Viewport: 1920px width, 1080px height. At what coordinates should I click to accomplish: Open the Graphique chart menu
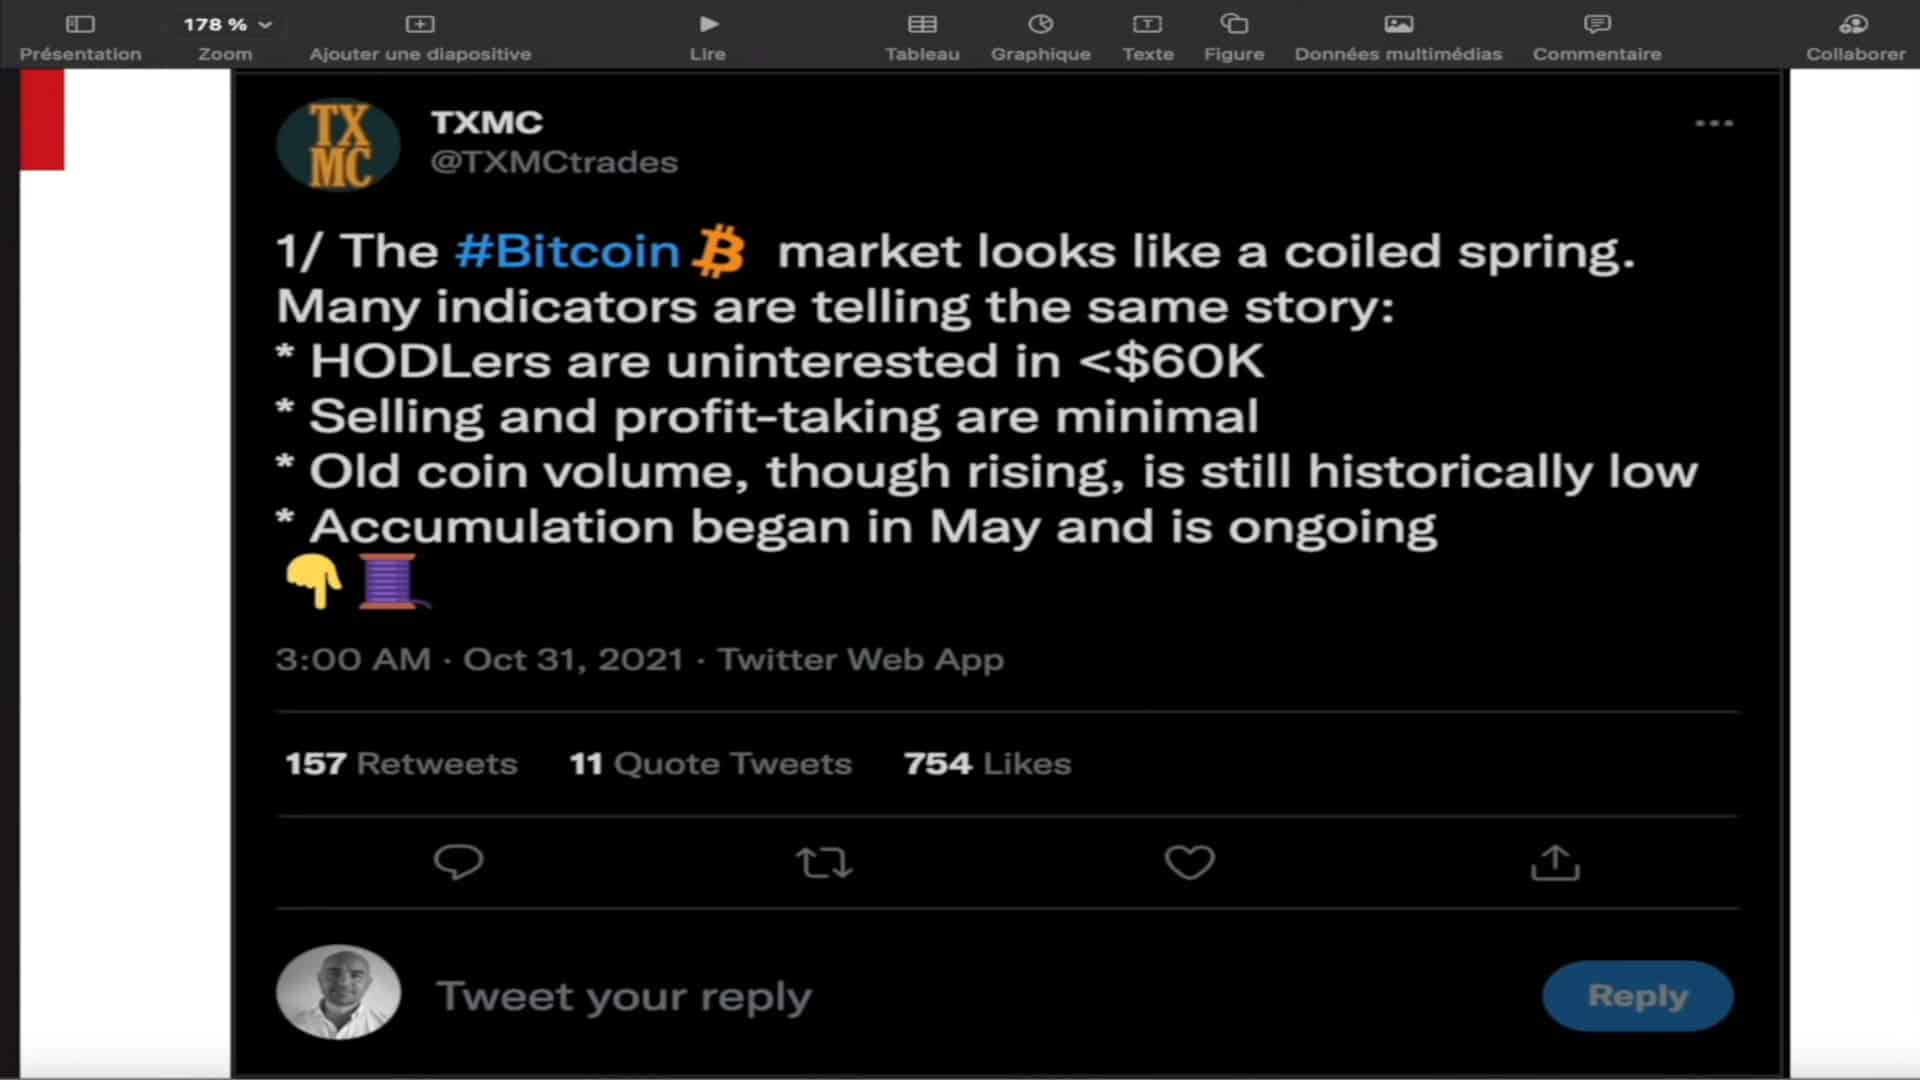(1041, 36)
